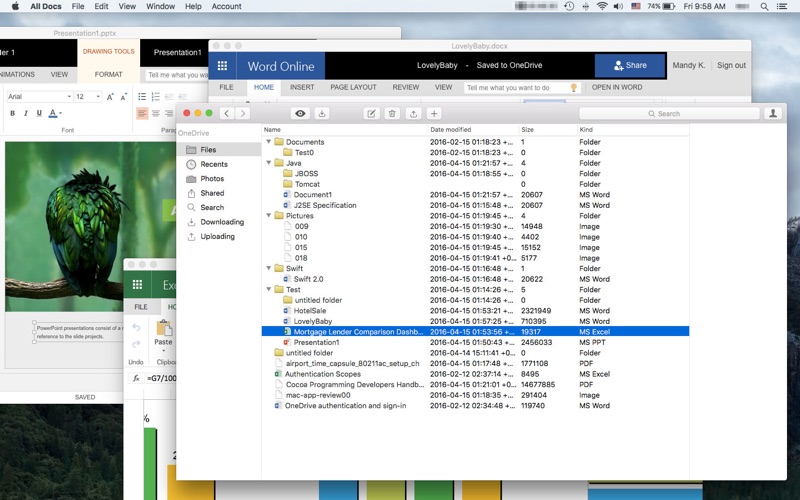Image resolution: width=800 pixels, height=500 pixels.
Task: Click the volume icon in menu bar
Action: coord(618,6)
